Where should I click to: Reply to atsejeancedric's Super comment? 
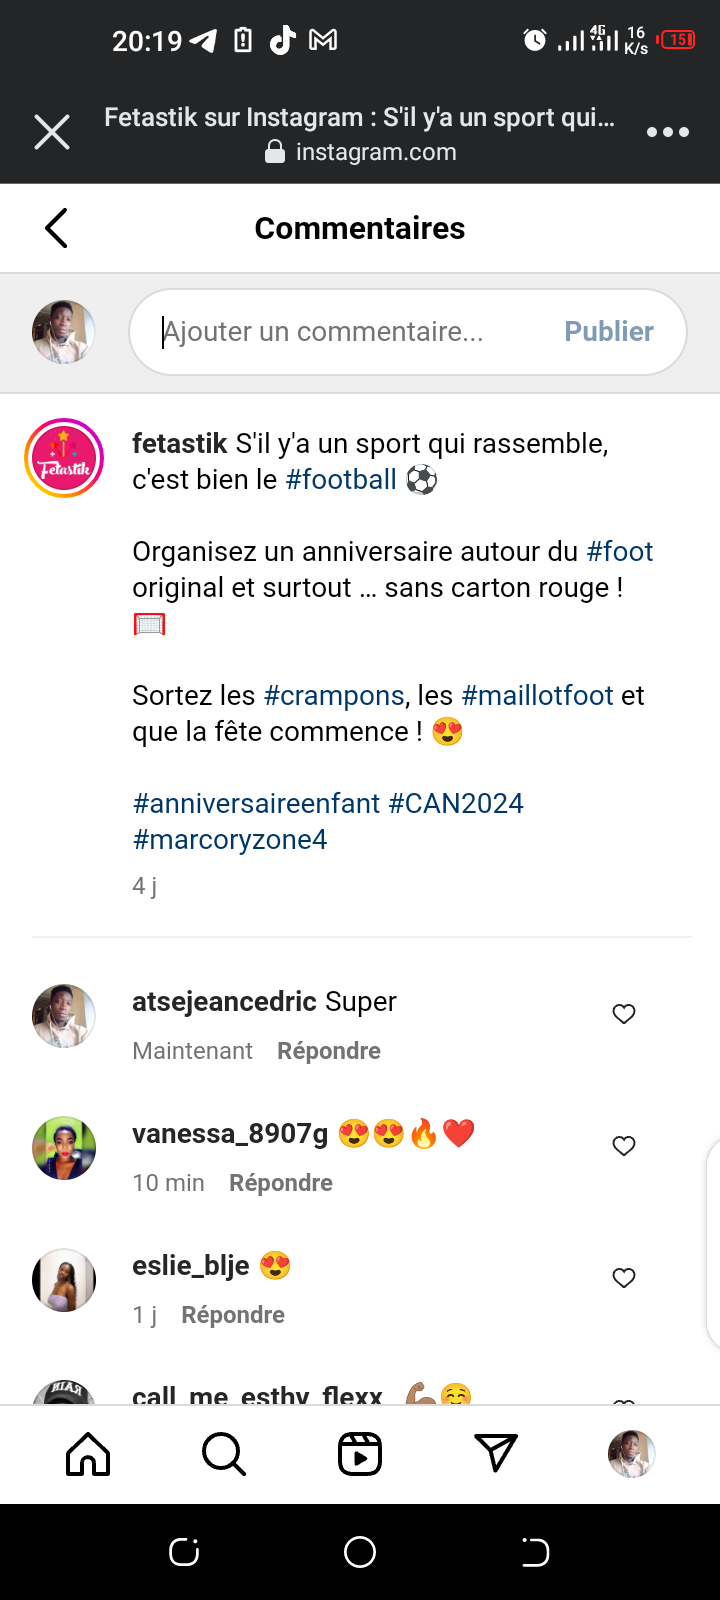pyautogui.click(x=328, y=1051)
